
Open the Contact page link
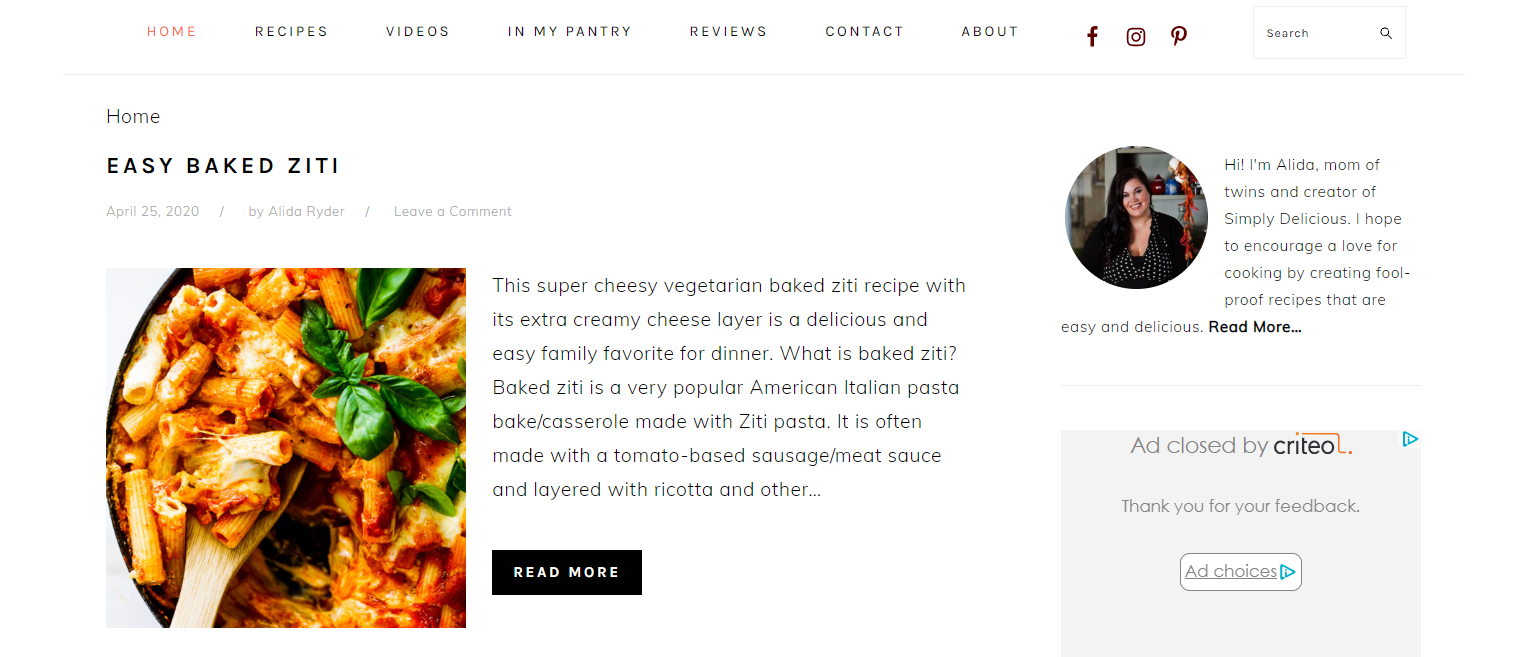(x=864, y=31)
